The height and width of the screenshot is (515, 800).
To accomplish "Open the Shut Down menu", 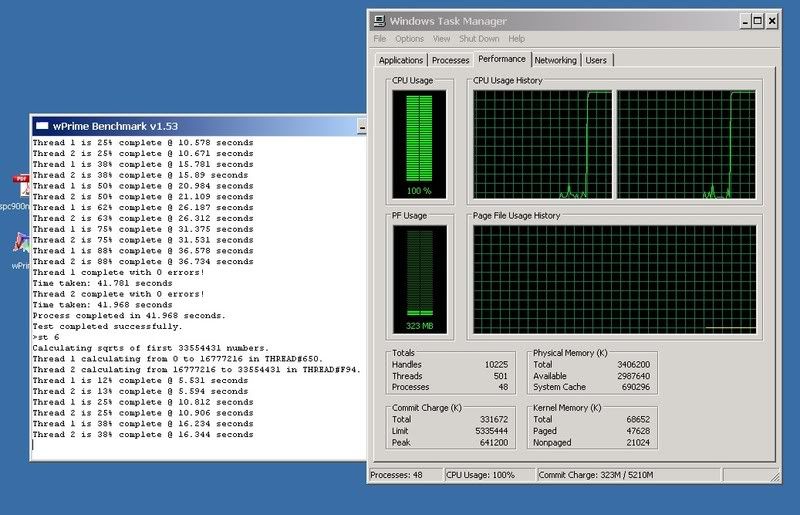I will click(x=479, y=39).
